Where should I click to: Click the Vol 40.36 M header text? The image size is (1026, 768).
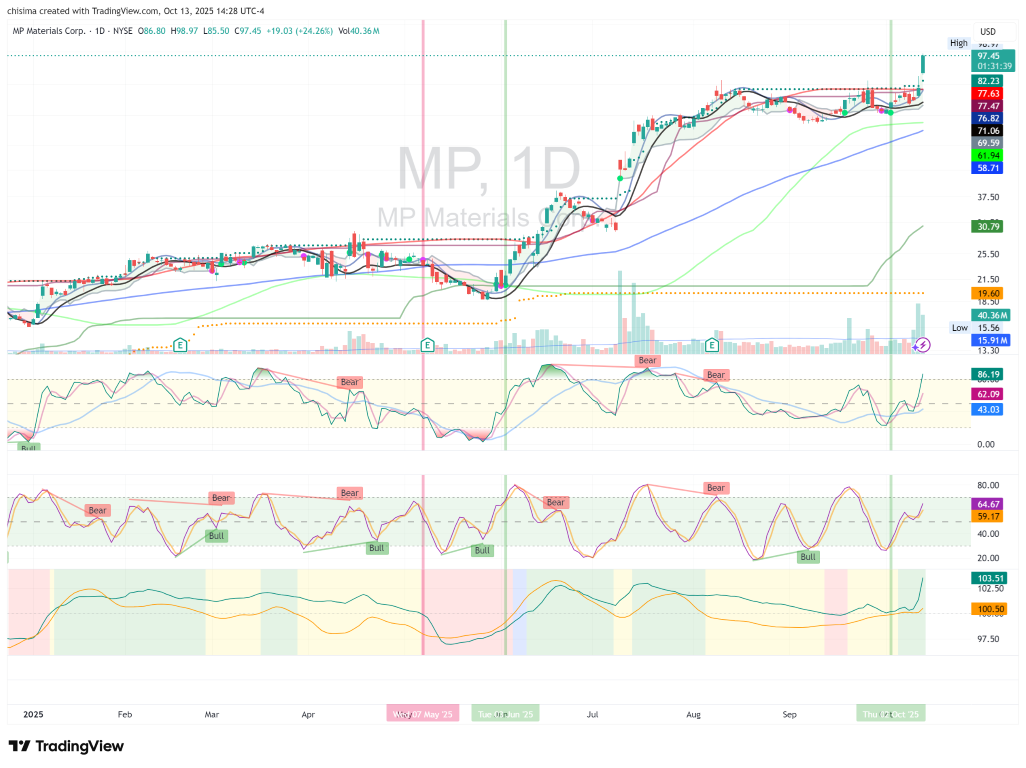pyautogui.click(x=359, y=31)
